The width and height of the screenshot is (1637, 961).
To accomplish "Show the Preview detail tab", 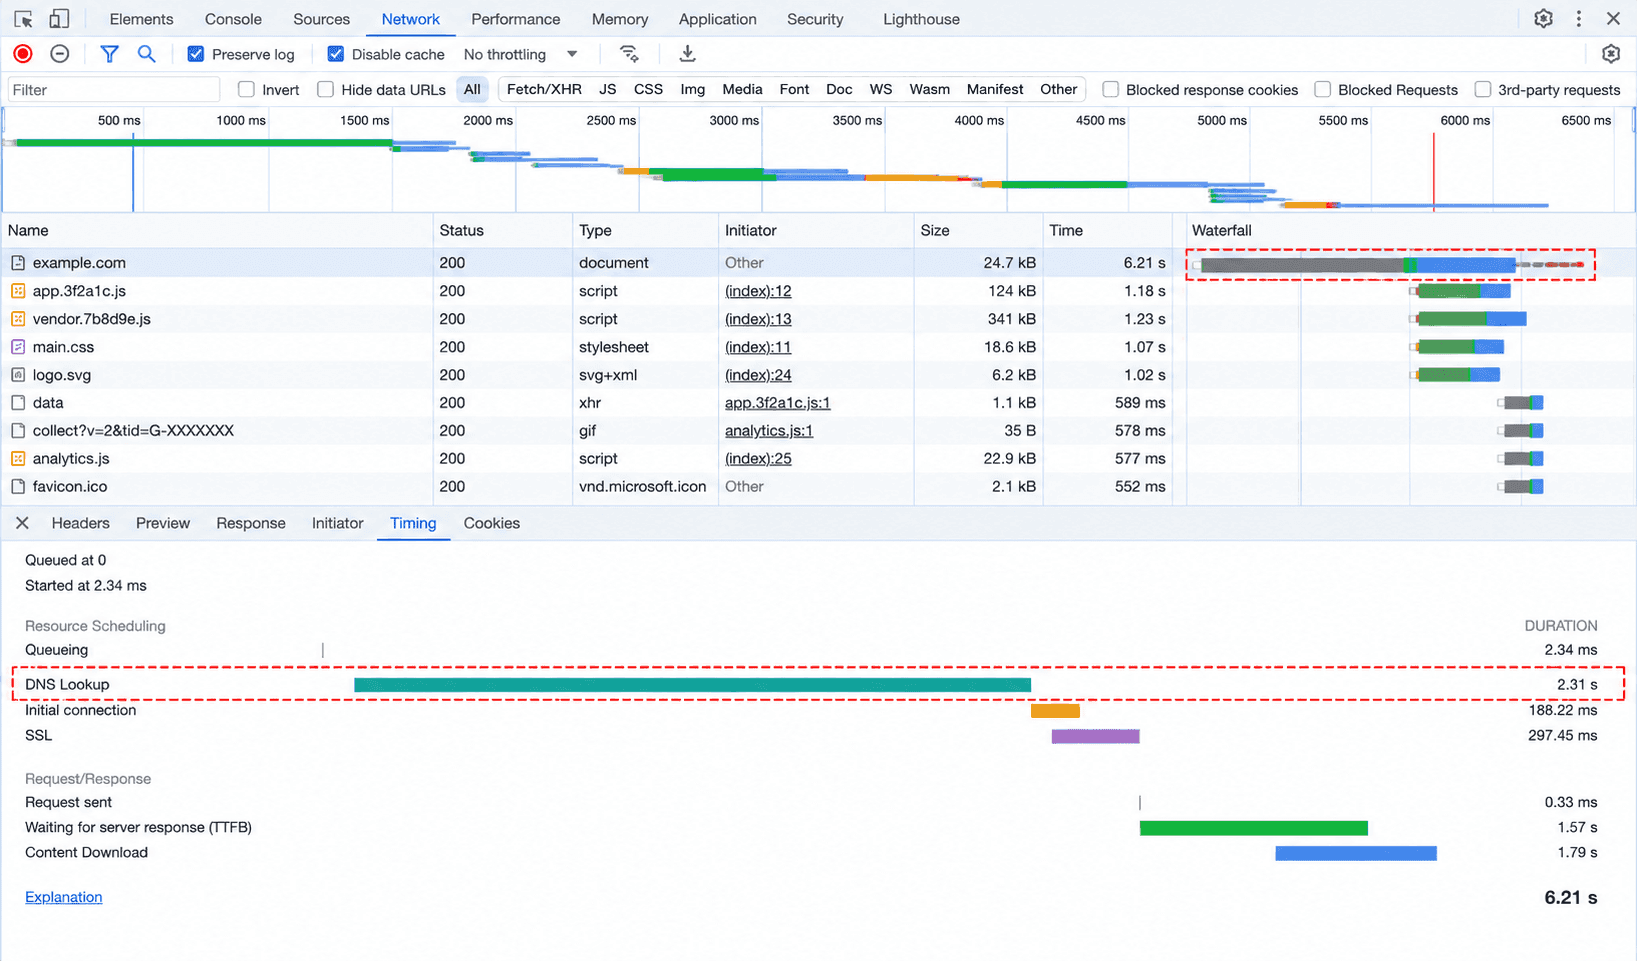I will click(x=163, y=523).
